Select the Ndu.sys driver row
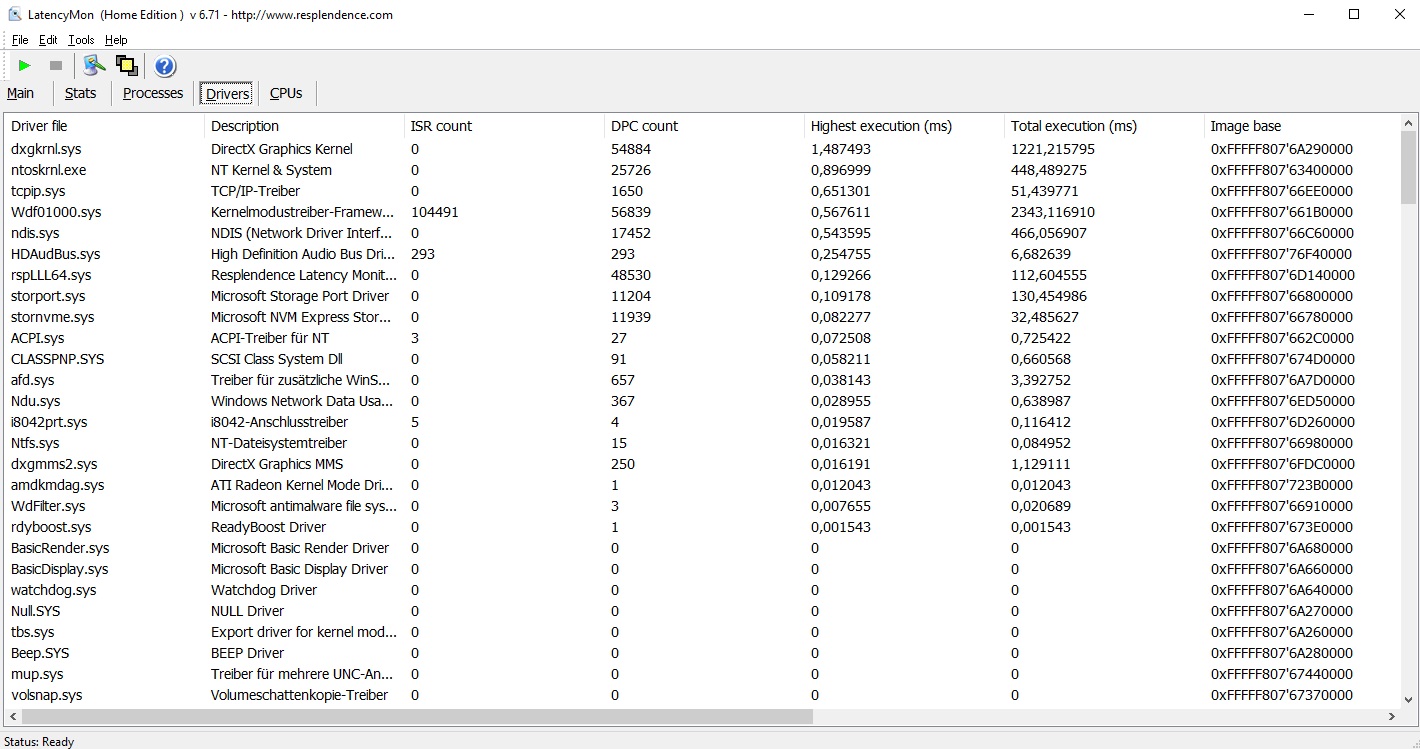The width and height of the screenshot is (1420, 749). 702,401
